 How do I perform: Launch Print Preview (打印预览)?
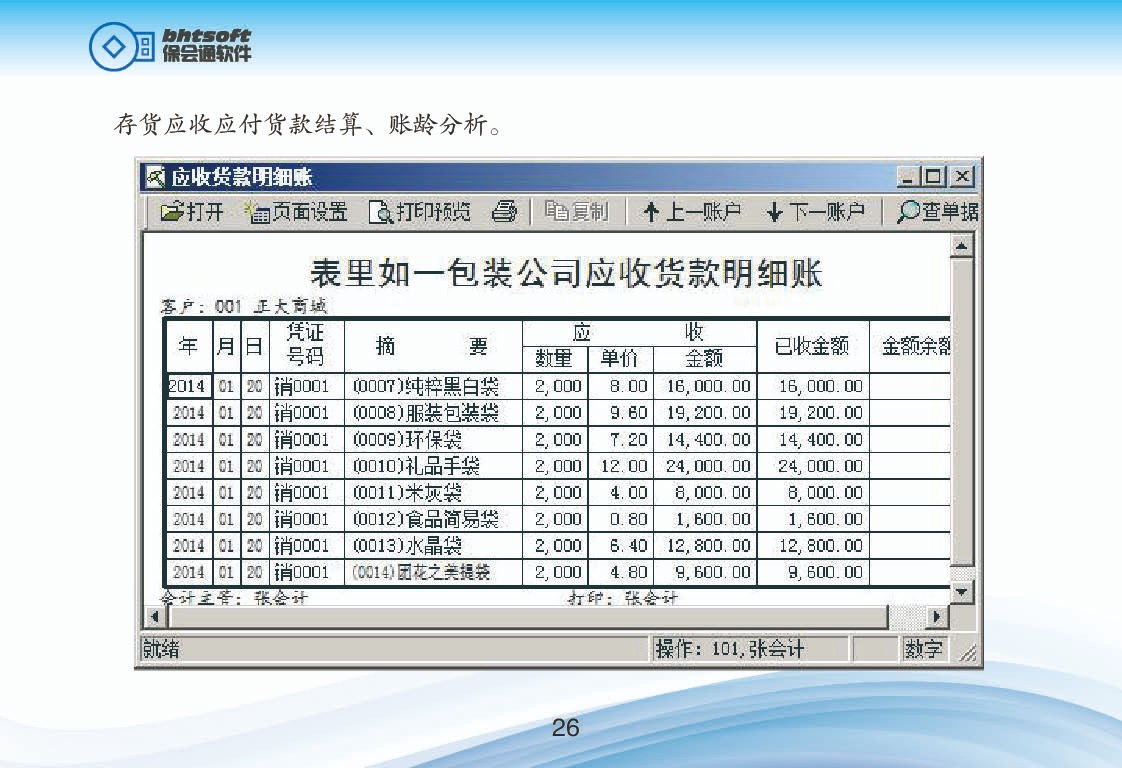click(x=420, y=211)
